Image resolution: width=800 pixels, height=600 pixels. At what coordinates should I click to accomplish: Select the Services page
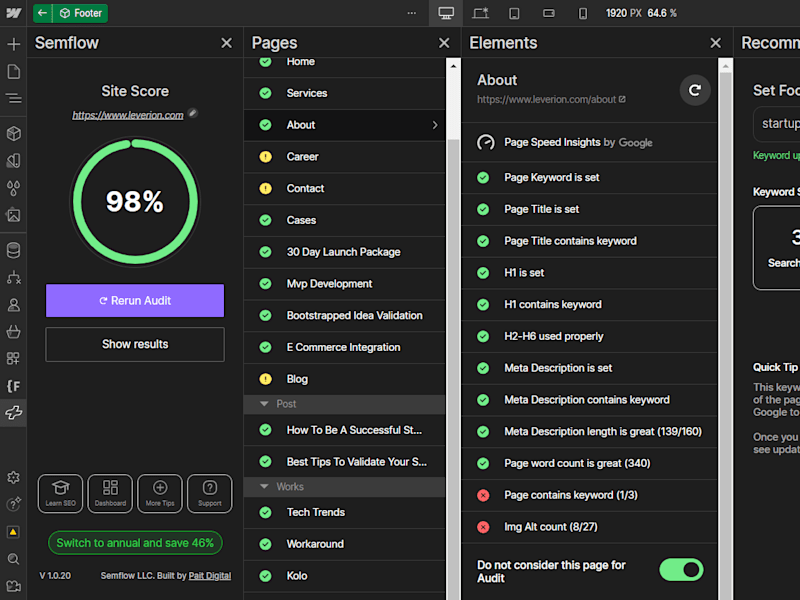point(344,93)
